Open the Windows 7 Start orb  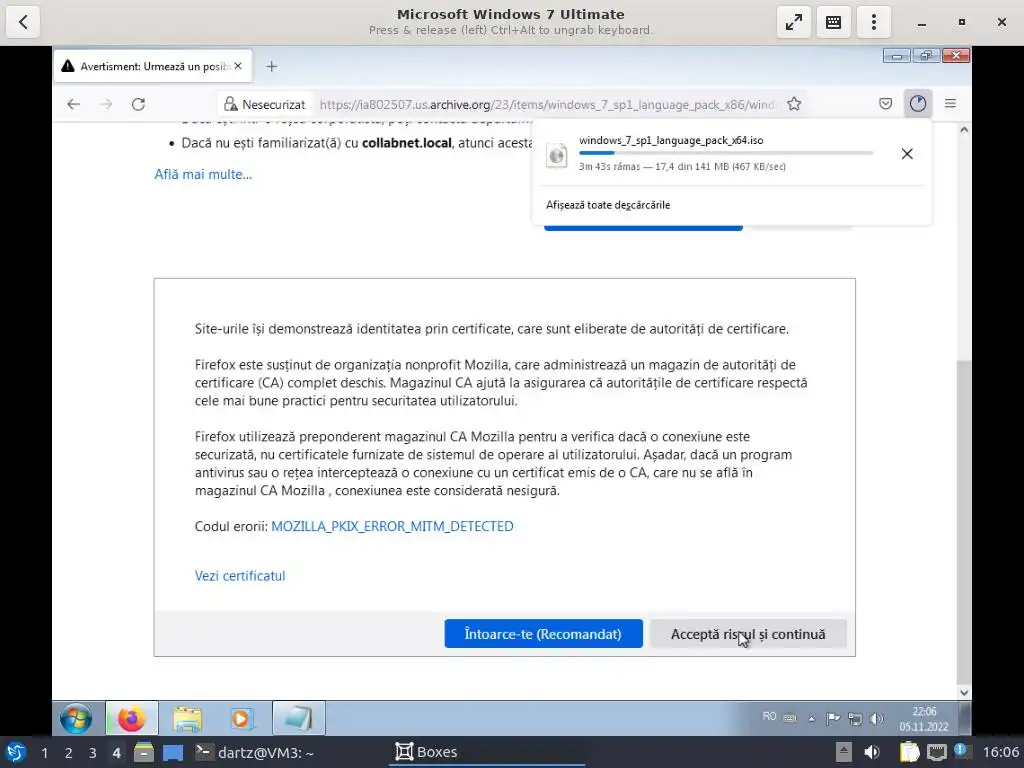click(76, 718)
